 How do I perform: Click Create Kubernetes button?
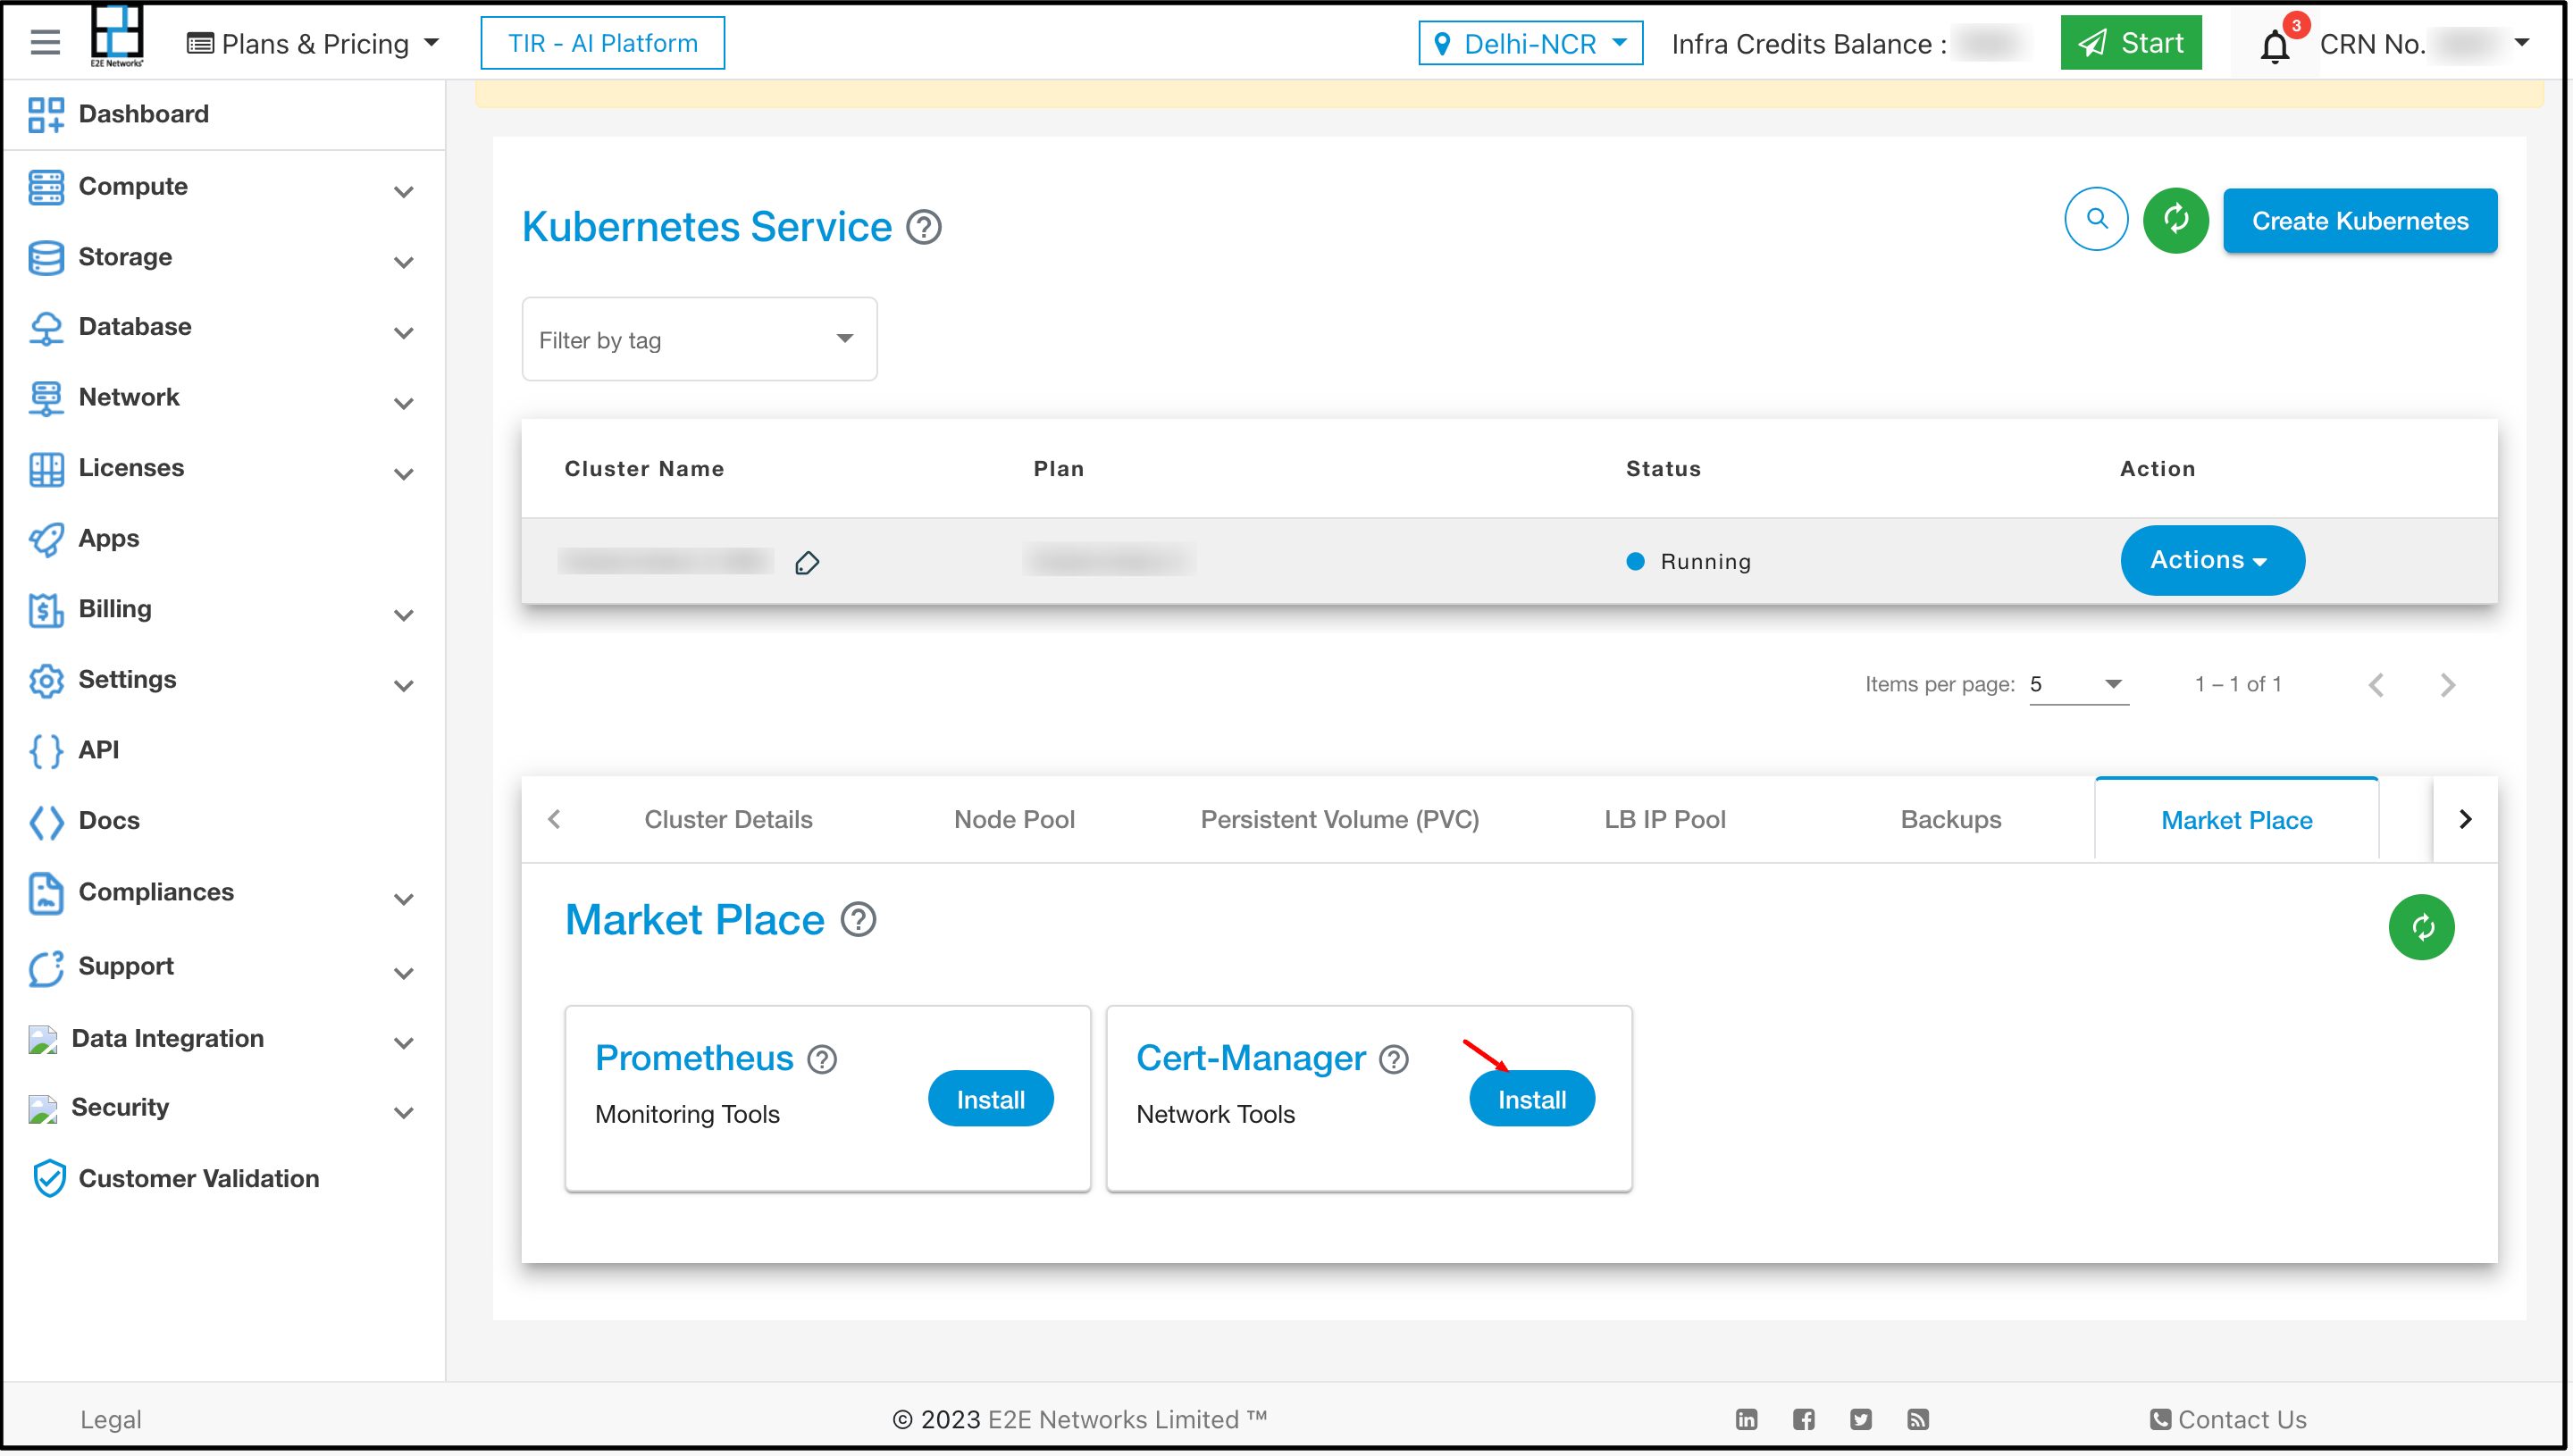(x=2360, y=221)
